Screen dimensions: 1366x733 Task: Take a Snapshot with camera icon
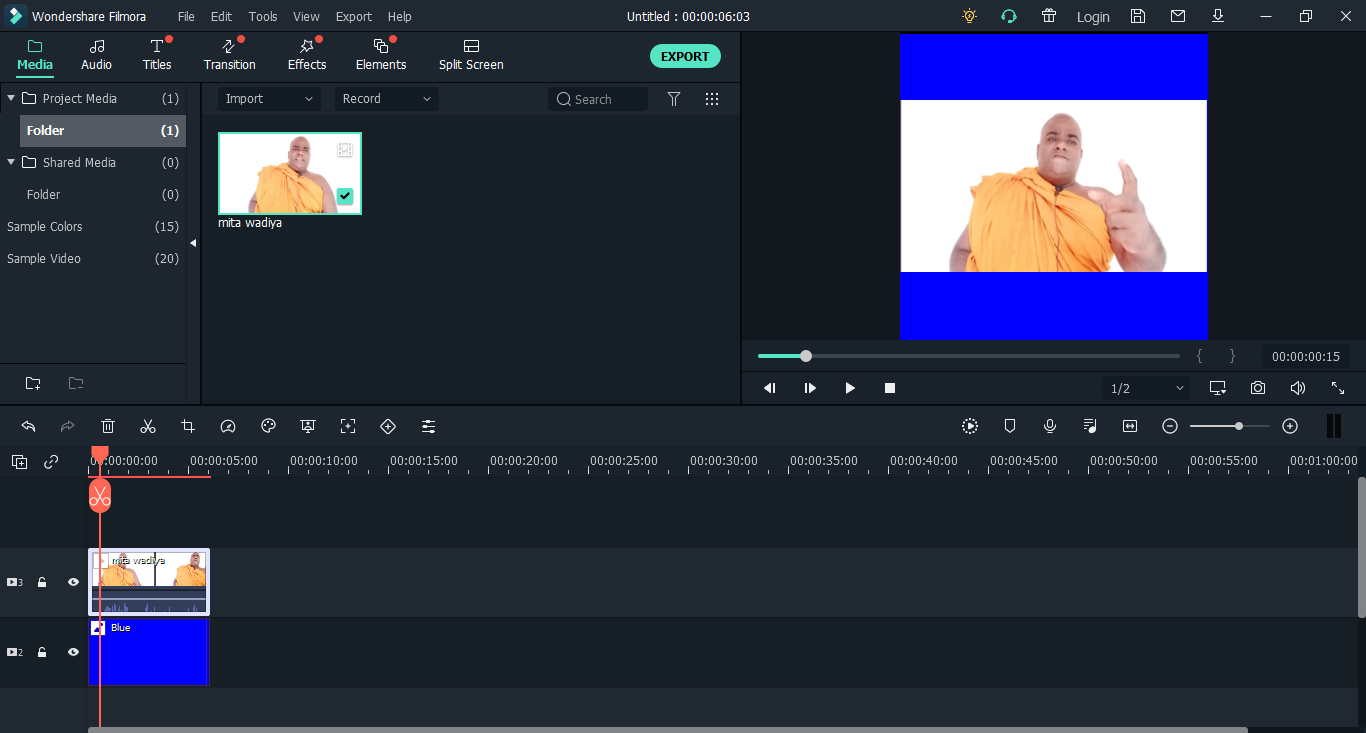click(x=1258, y=388)
